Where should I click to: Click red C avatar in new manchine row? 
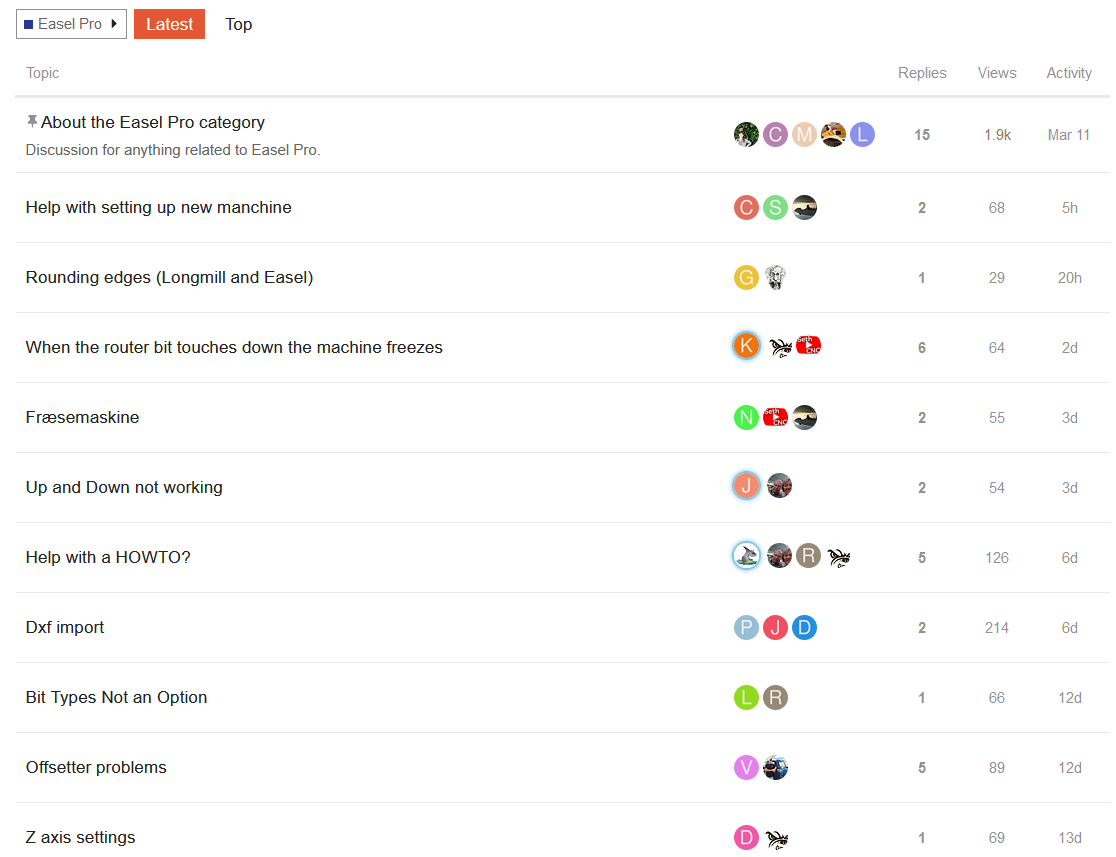[x=746, y=207]
